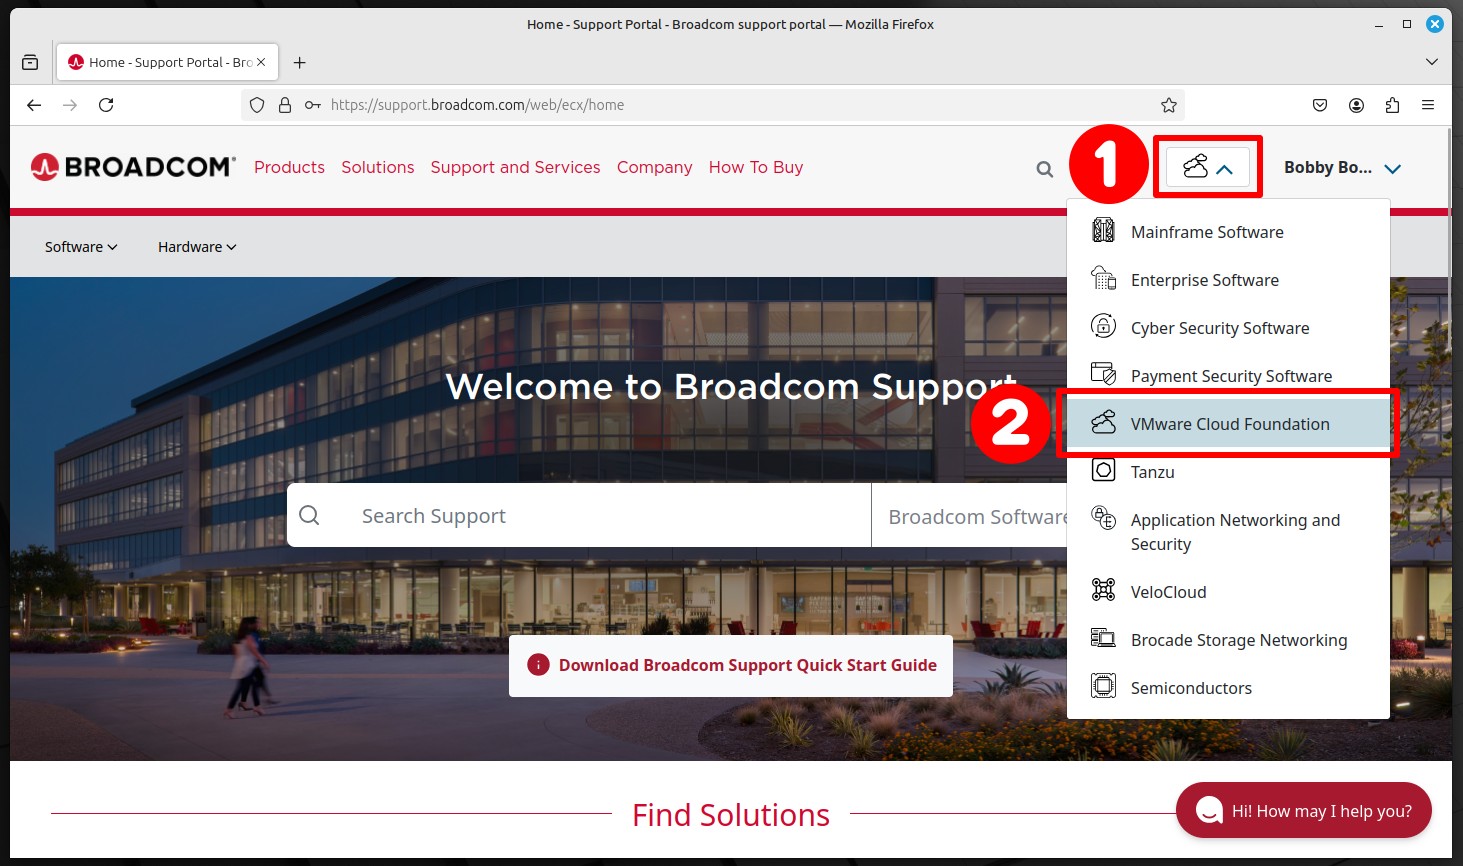Click the Application Networking and Security icon
This screenshot has height=866, width=1463.
point(1103,519)
